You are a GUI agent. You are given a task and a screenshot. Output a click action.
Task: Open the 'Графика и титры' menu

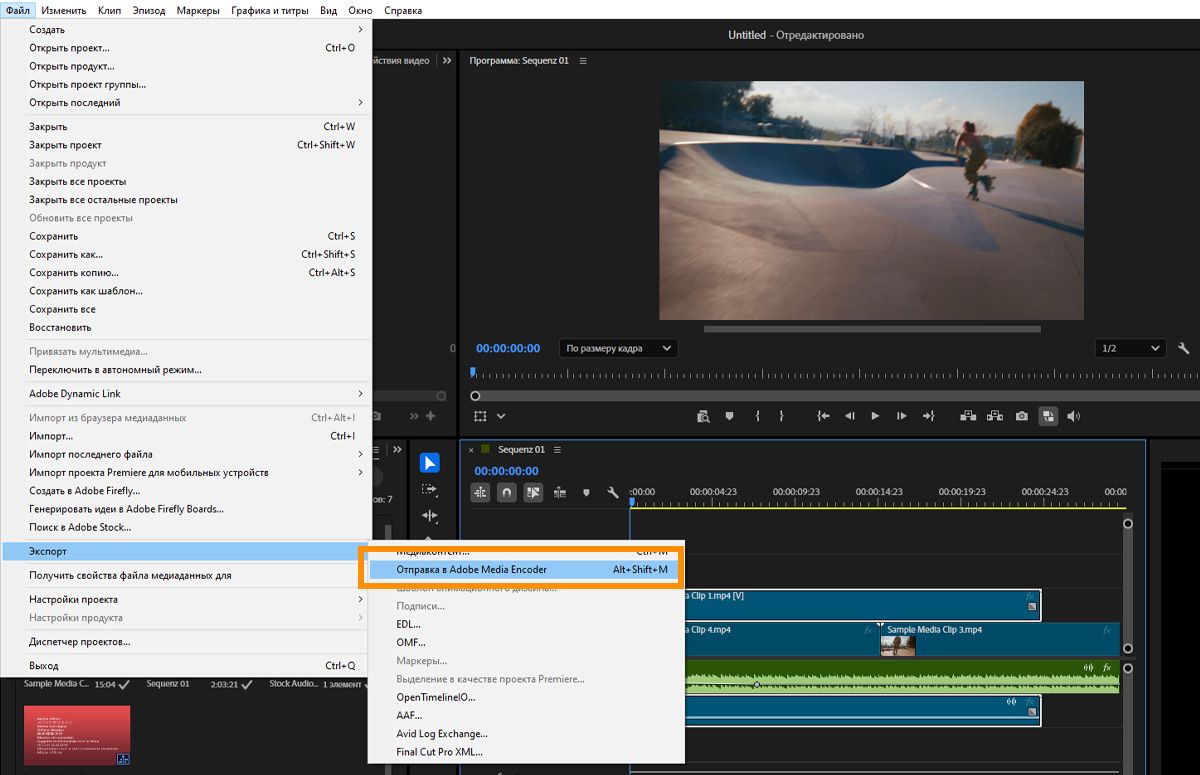[270, 10]
